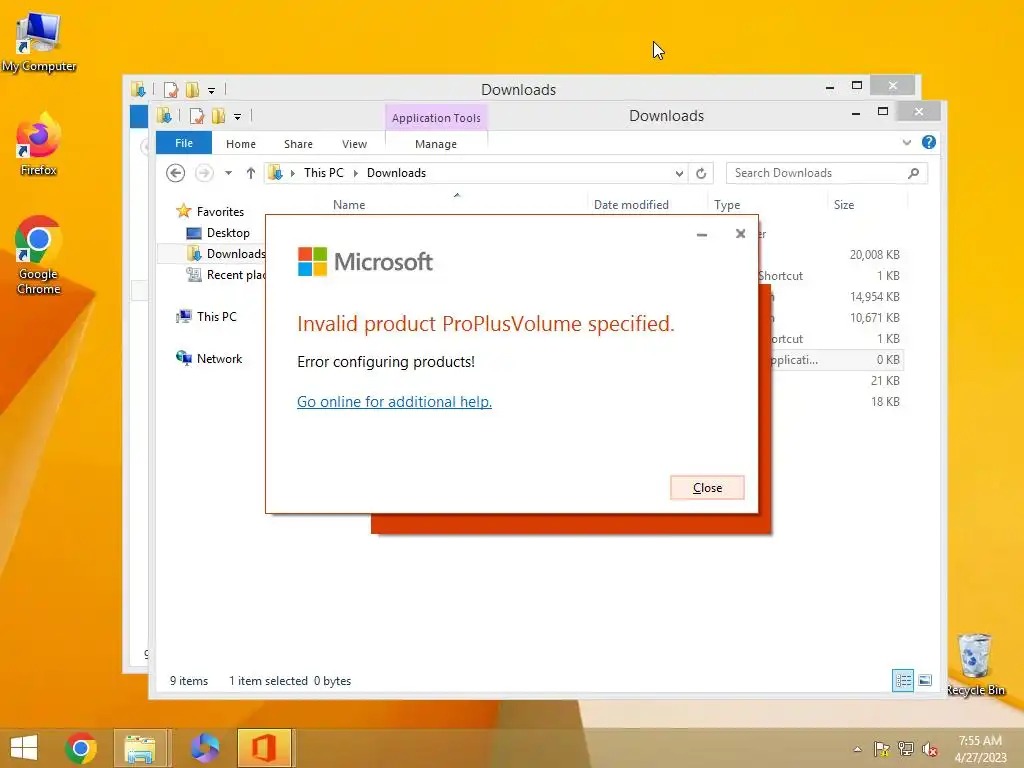Open Chrome from the taskbar
1024x768 pixels.
pyautogui.click(x=81, y=748)
